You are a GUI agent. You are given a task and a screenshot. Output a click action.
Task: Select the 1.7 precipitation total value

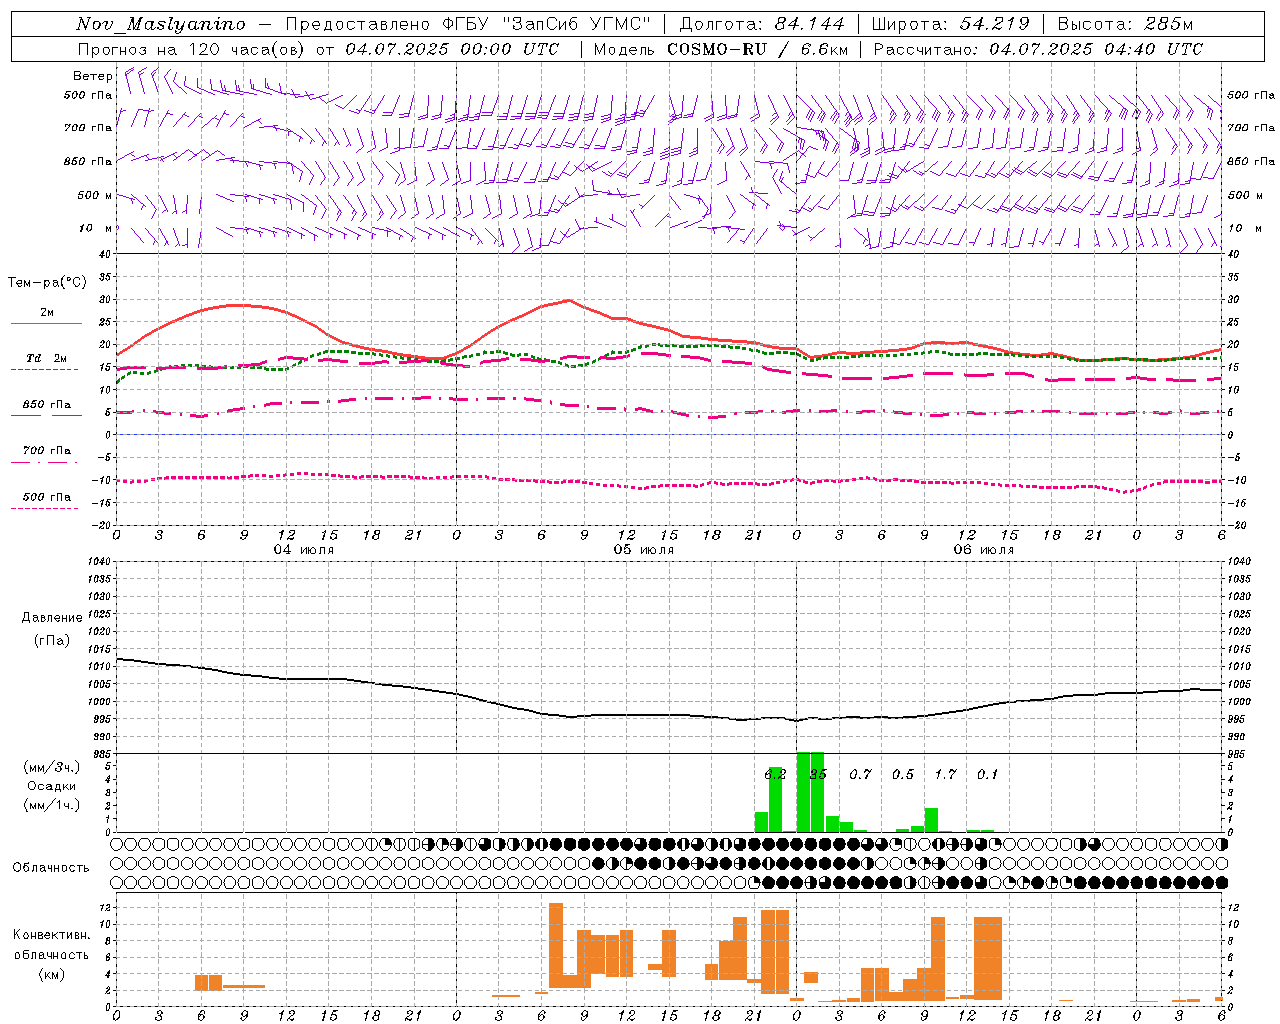[945, 774]
